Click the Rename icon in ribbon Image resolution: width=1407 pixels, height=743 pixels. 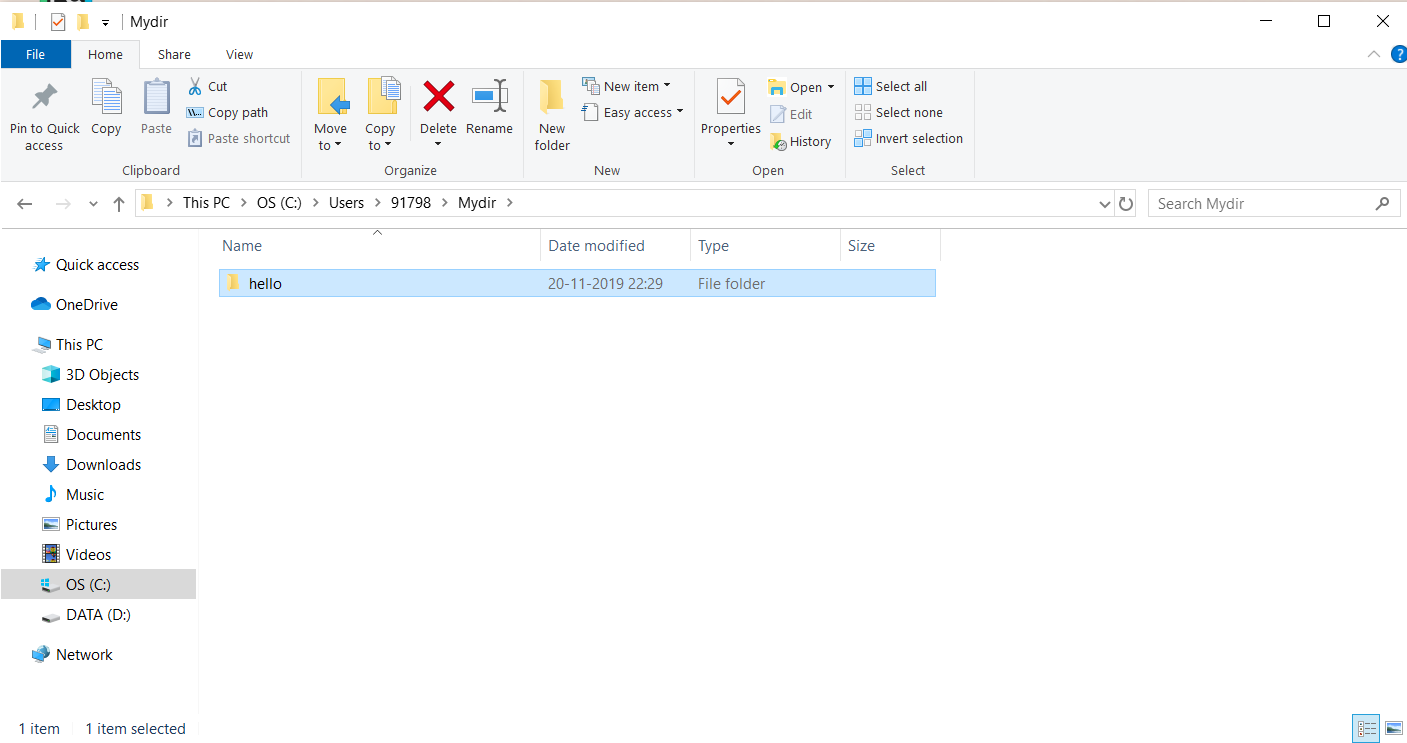pos(489,98)
